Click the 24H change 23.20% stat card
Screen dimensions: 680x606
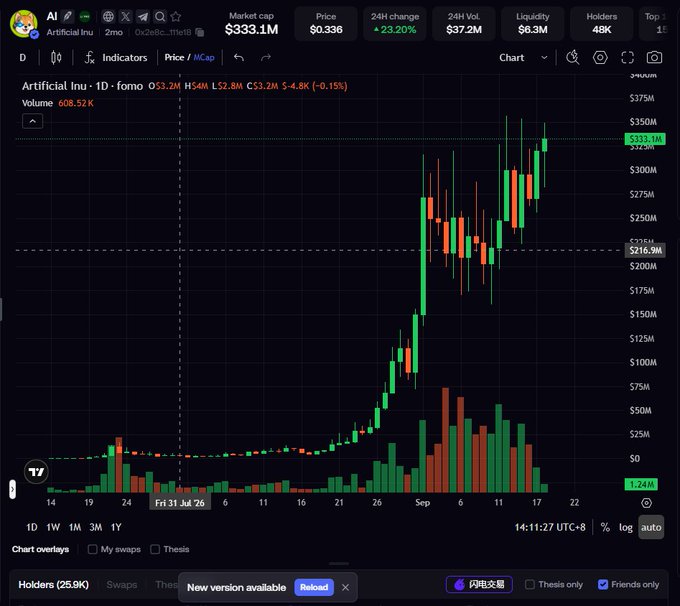pyautogui.click(x=395, y=23)
